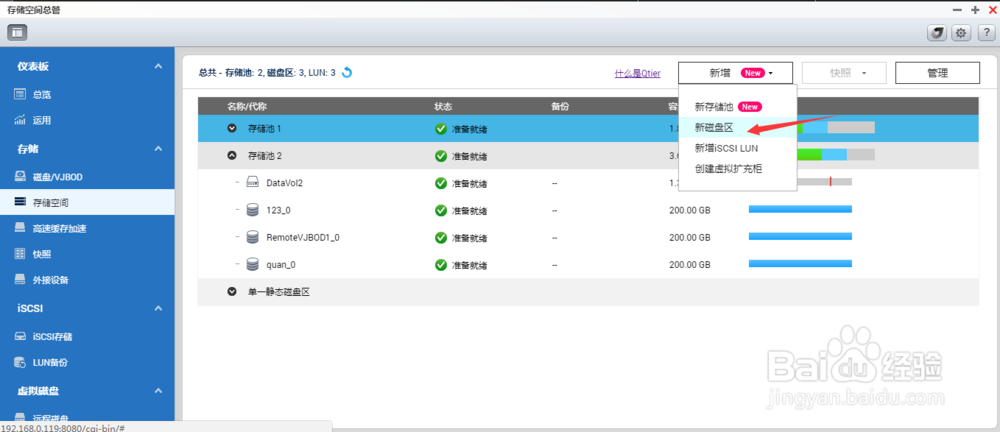Image resolution: width=1000 pixels, height=432 pixels.
Task: Choose 新存储池 from the menu
Action: pyautogui.click(x=714, y=107)
